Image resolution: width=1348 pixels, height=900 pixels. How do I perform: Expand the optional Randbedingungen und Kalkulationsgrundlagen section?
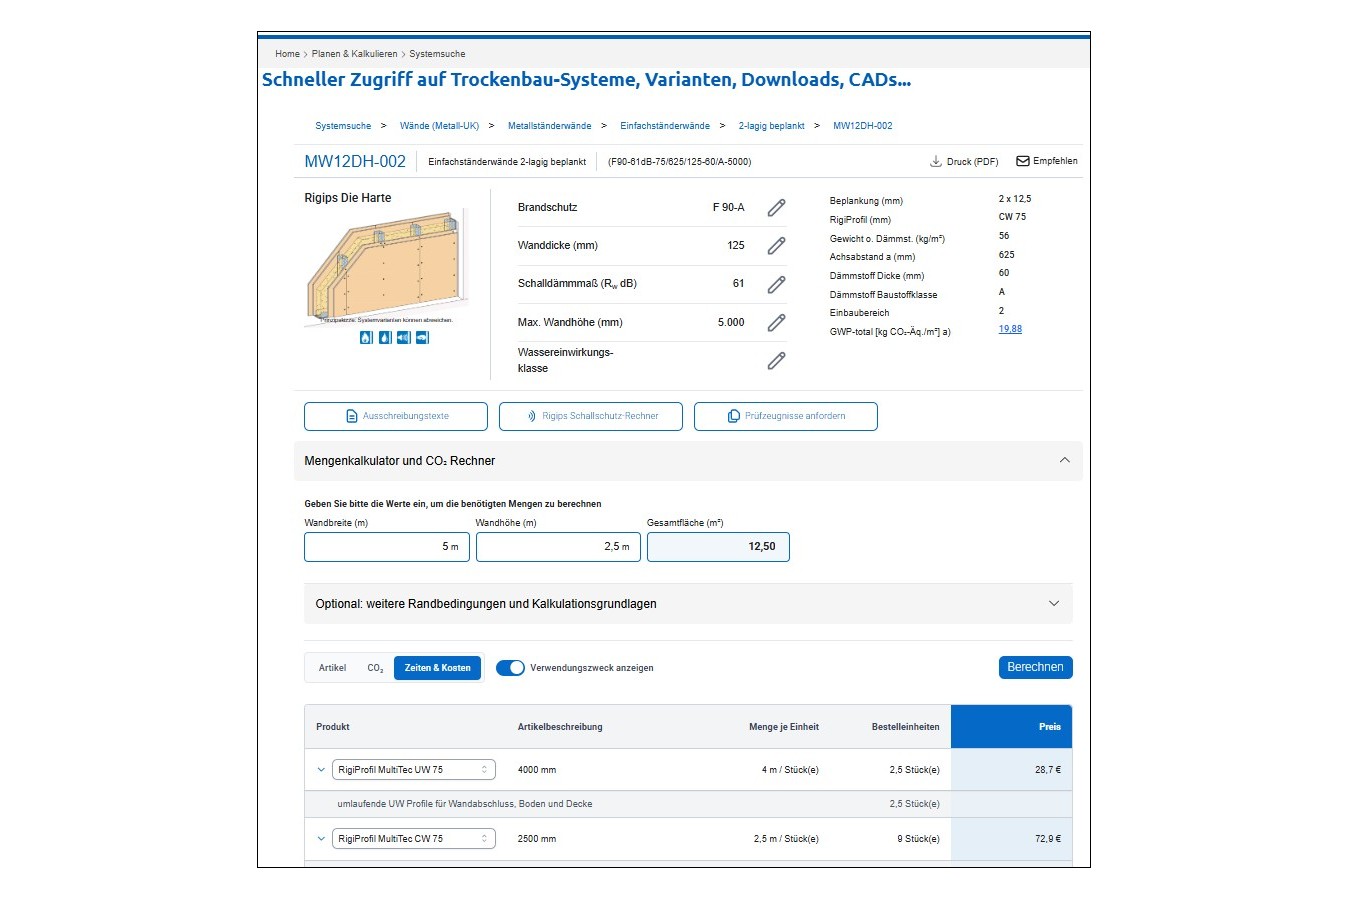(x=1053, y=604)
